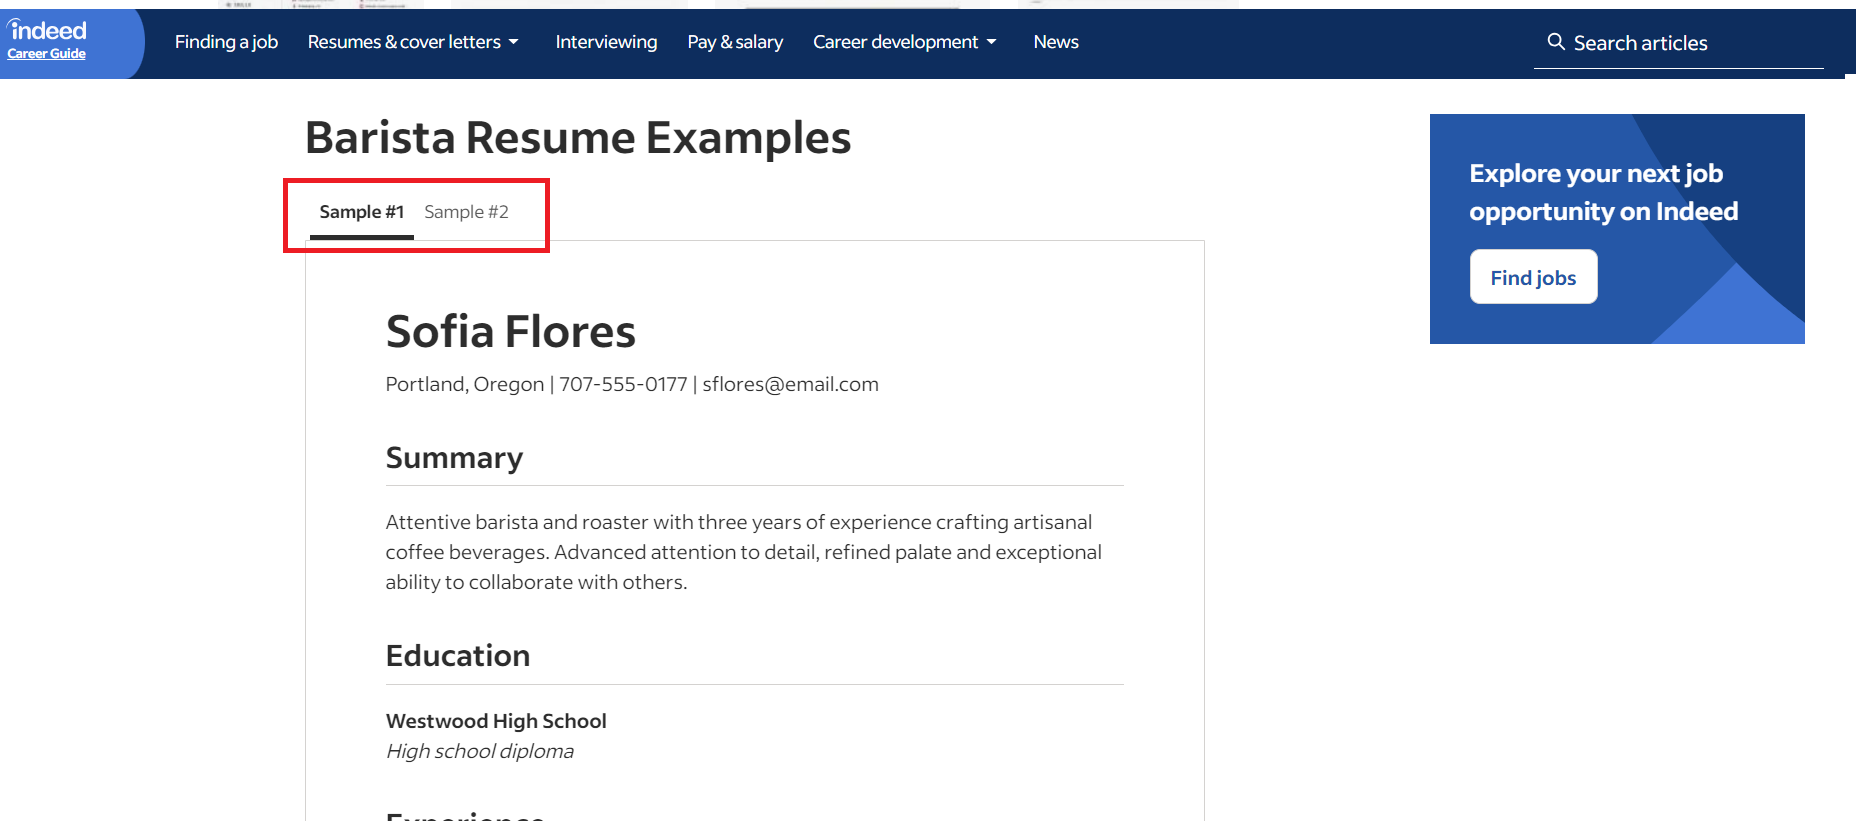Open Finding a job menu item
Viewport: 1856px width, 821px height.
click(226, 42)
